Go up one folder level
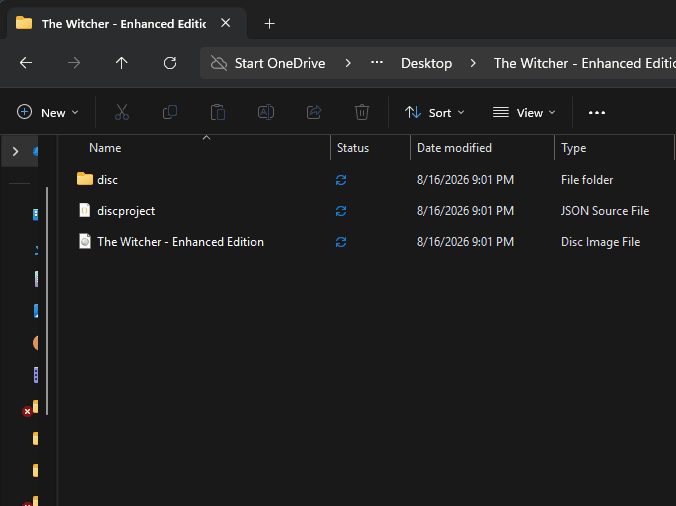The height and width of the screenshot is (506, 676). coord(122,63)
